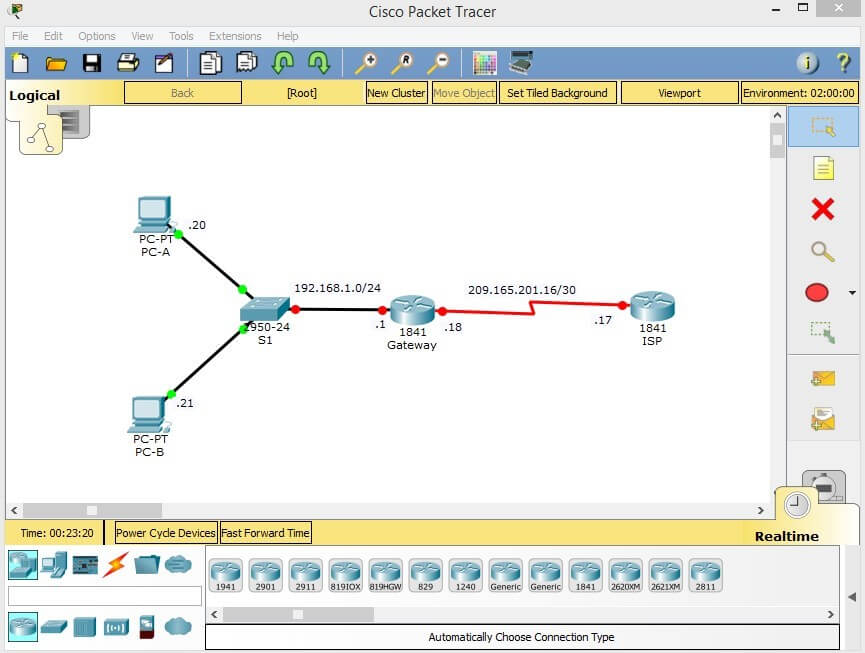Expand the red shape dropdown arrow
The image size is (865, 653).
point(852,293)
